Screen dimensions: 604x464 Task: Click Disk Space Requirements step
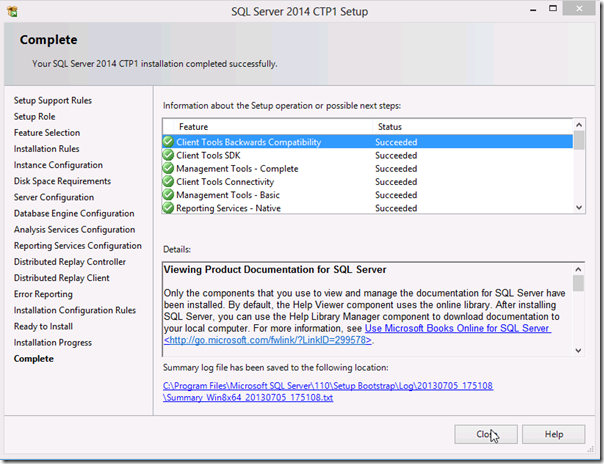(62, 181)
